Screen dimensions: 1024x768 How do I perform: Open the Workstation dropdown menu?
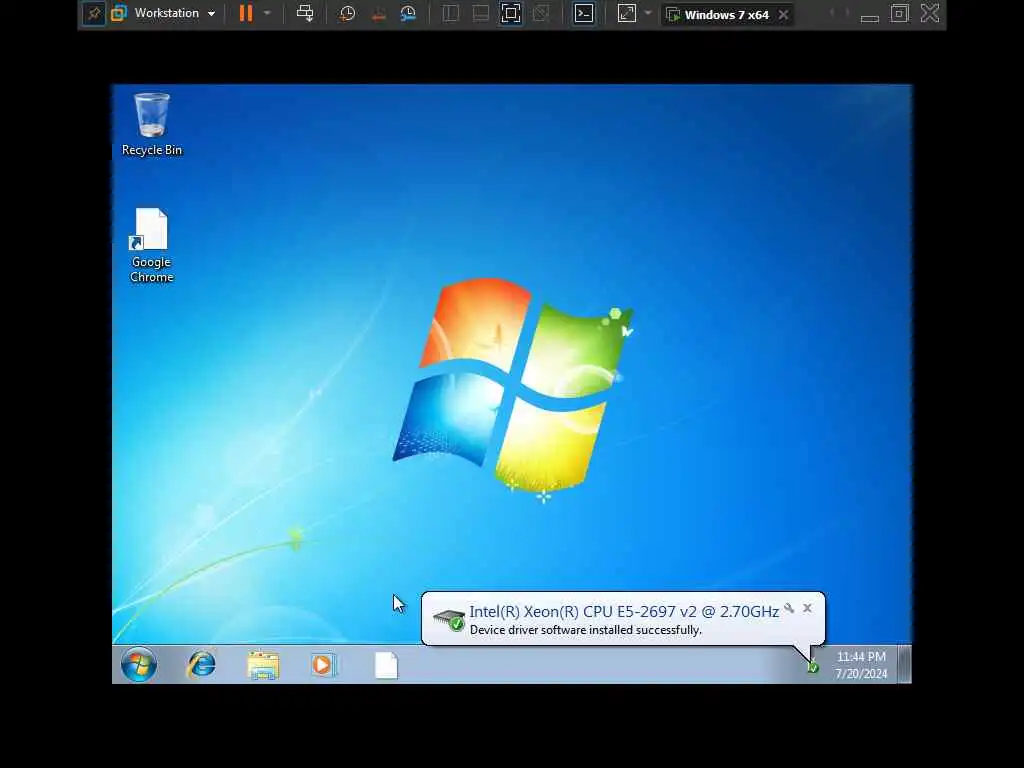click(174, 14)
